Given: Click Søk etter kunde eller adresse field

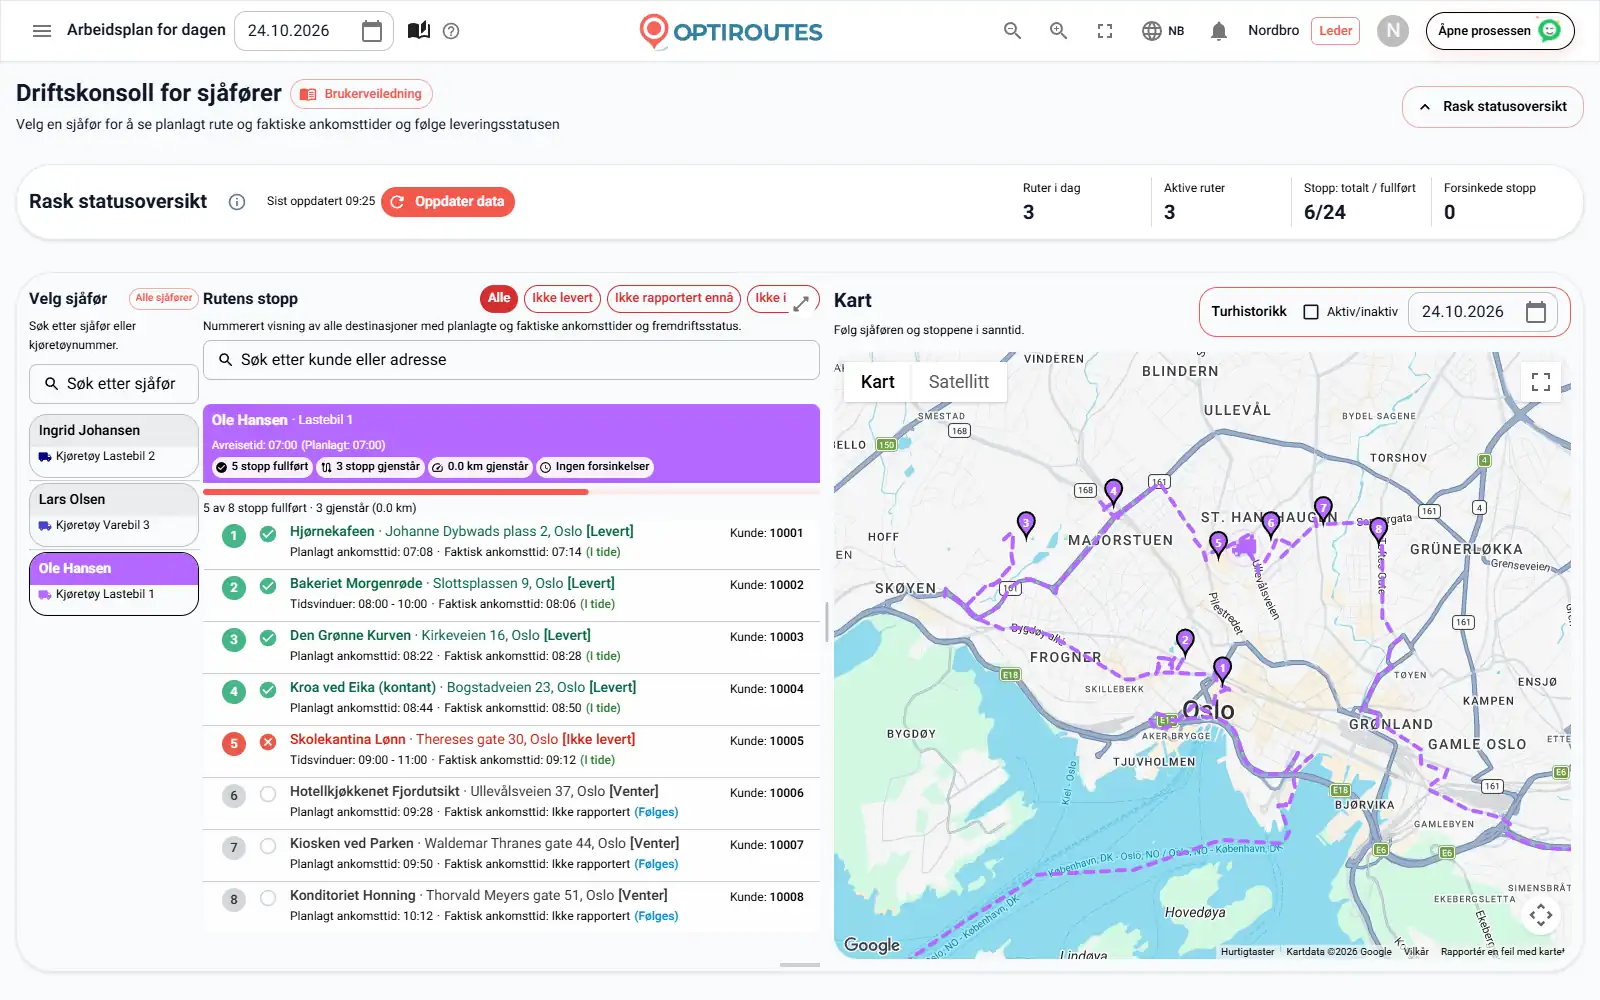Looking at the screenshot, I should coord(511,360).
